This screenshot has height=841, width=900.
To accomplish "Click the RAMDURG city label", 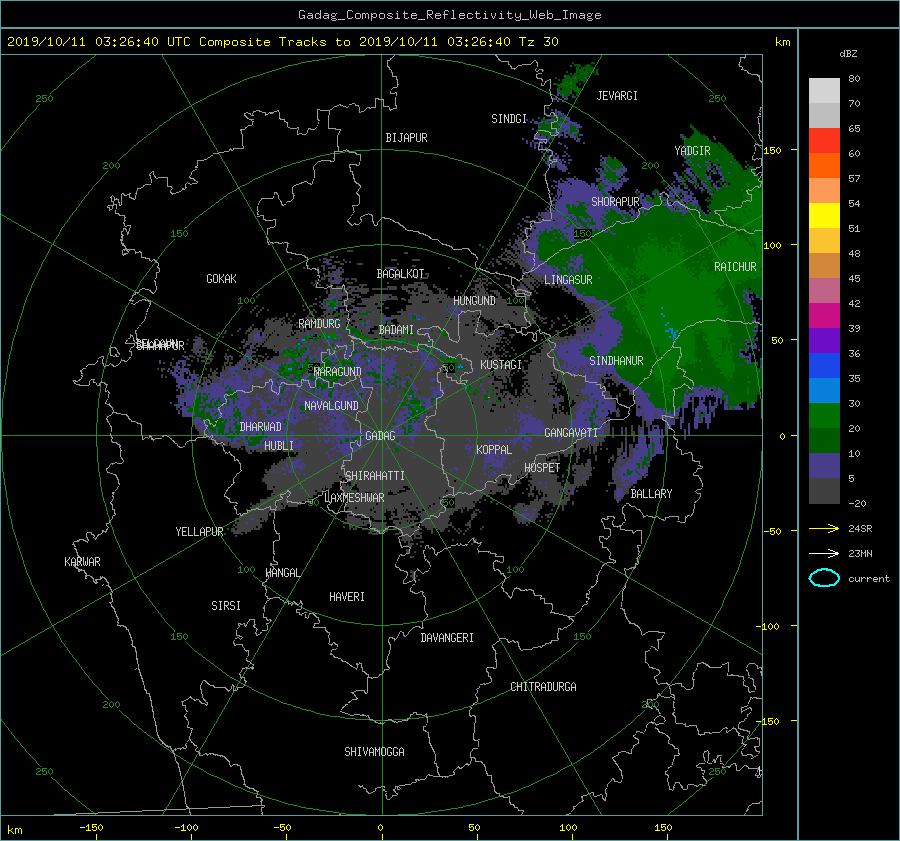I will pyautogui.click(x=319, y=324).
